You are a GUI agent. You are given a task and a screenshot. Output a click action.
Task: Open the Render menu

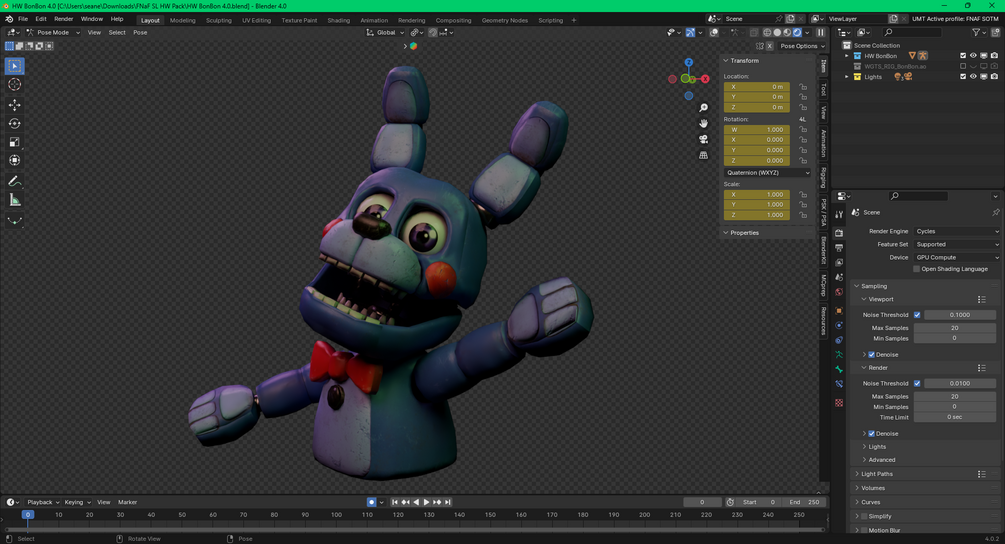pyautogui.click(x=63, y=19)
